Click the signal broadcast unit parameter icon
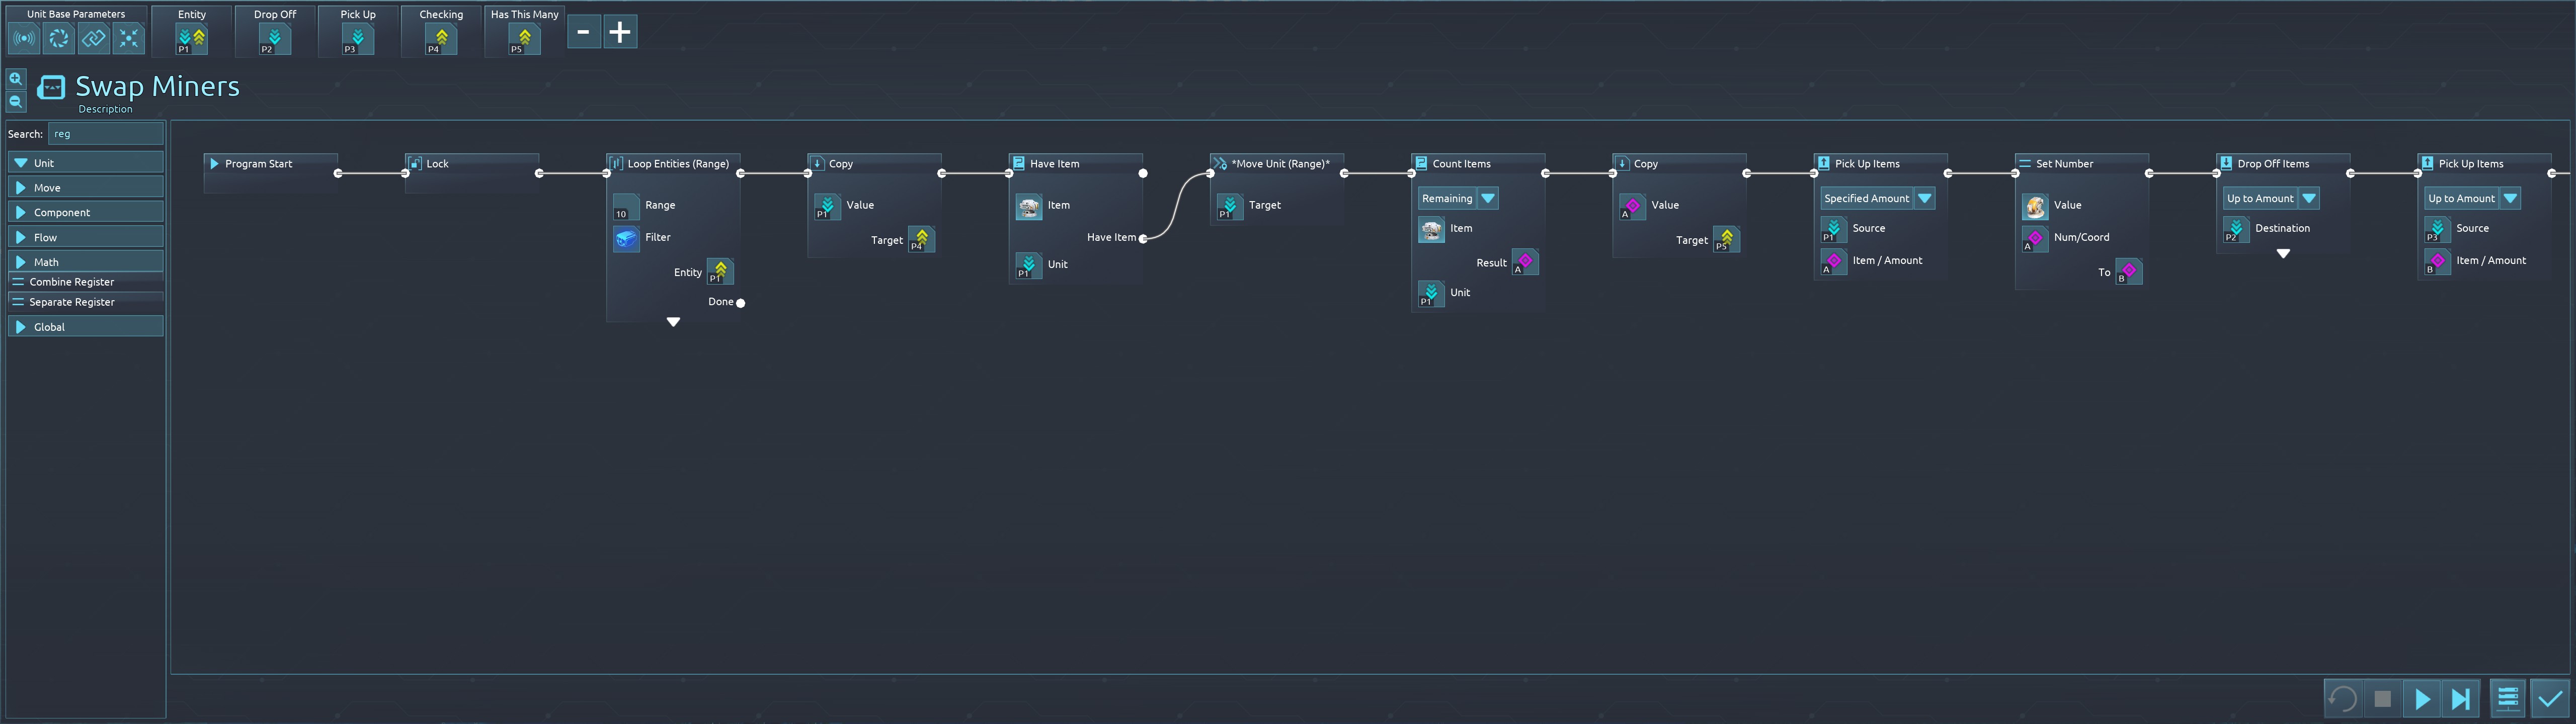 pyautogui.click(x=25, y=38)
